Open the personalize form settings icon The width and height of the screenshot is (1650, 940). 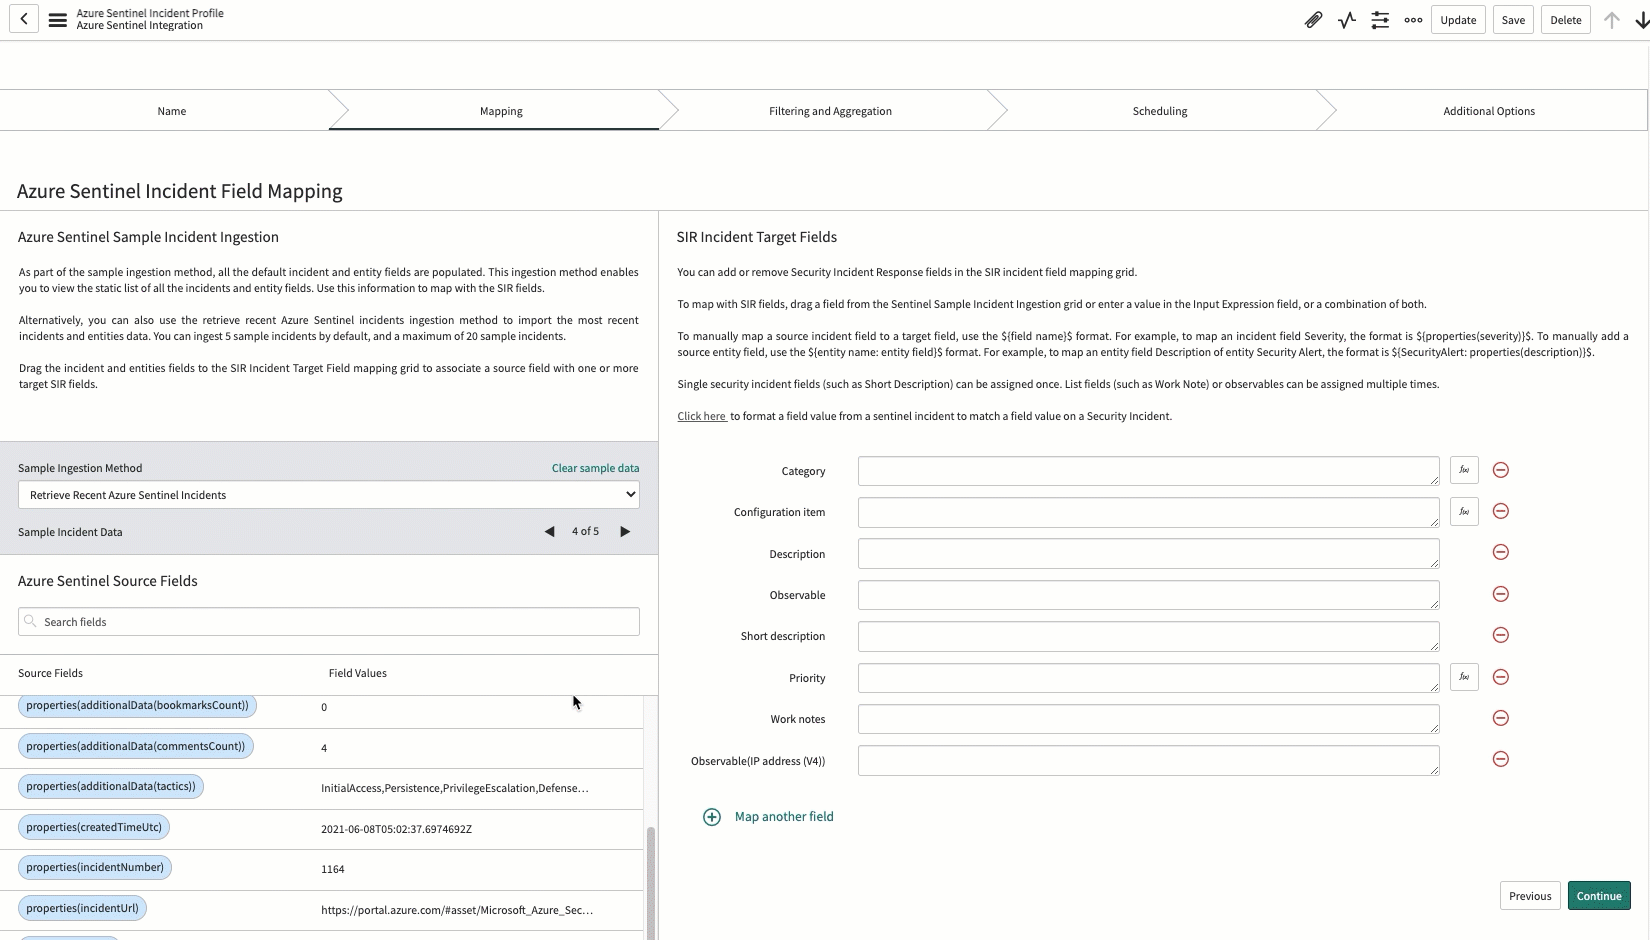[x=1380, y=20]
